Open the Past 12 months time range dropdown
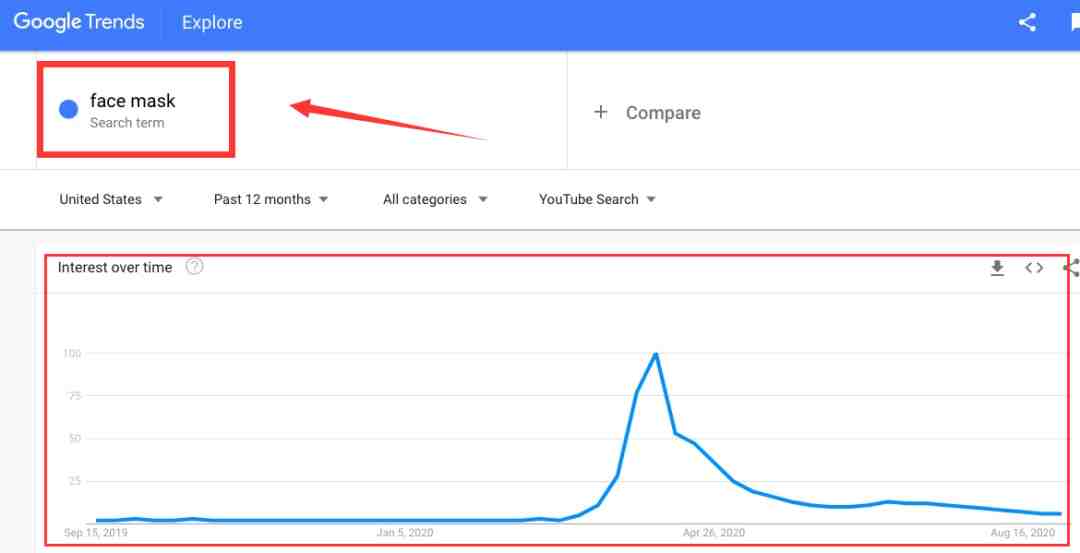 click(271, 200)
